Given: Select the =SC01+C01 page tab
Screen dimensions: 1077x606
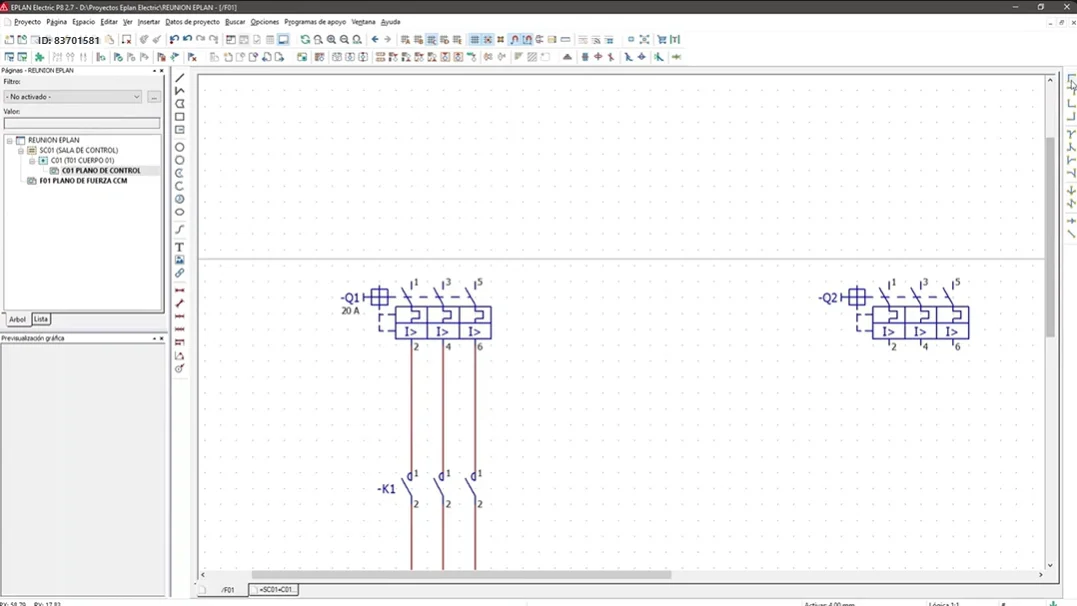Looking at the screenshot, I should [274, 590].
